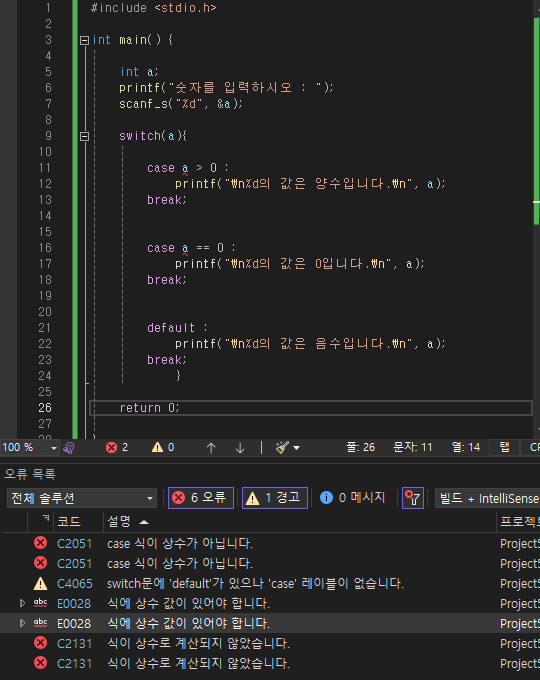Image resolution: width=540 pixels, height=680 pixels.
Task: Click the error icon on the last C2131 row
Action: tap(40, 663)
